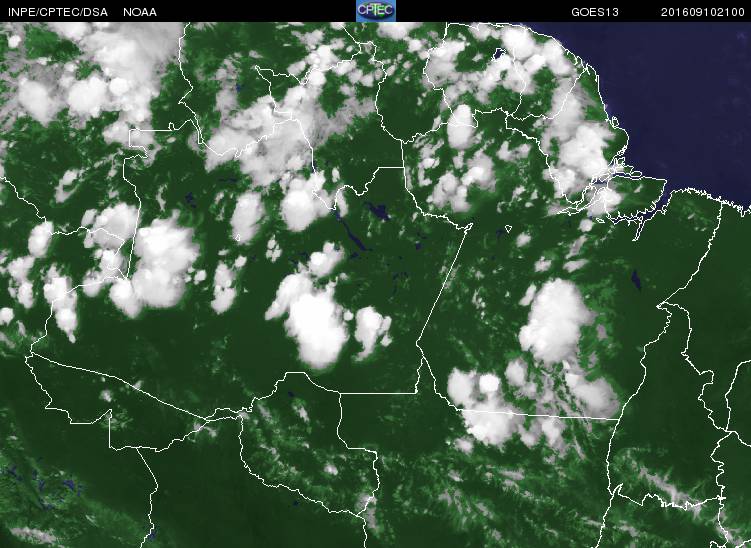
Task: Click the CPTEC logo in the header
Action: pos(376,11)
